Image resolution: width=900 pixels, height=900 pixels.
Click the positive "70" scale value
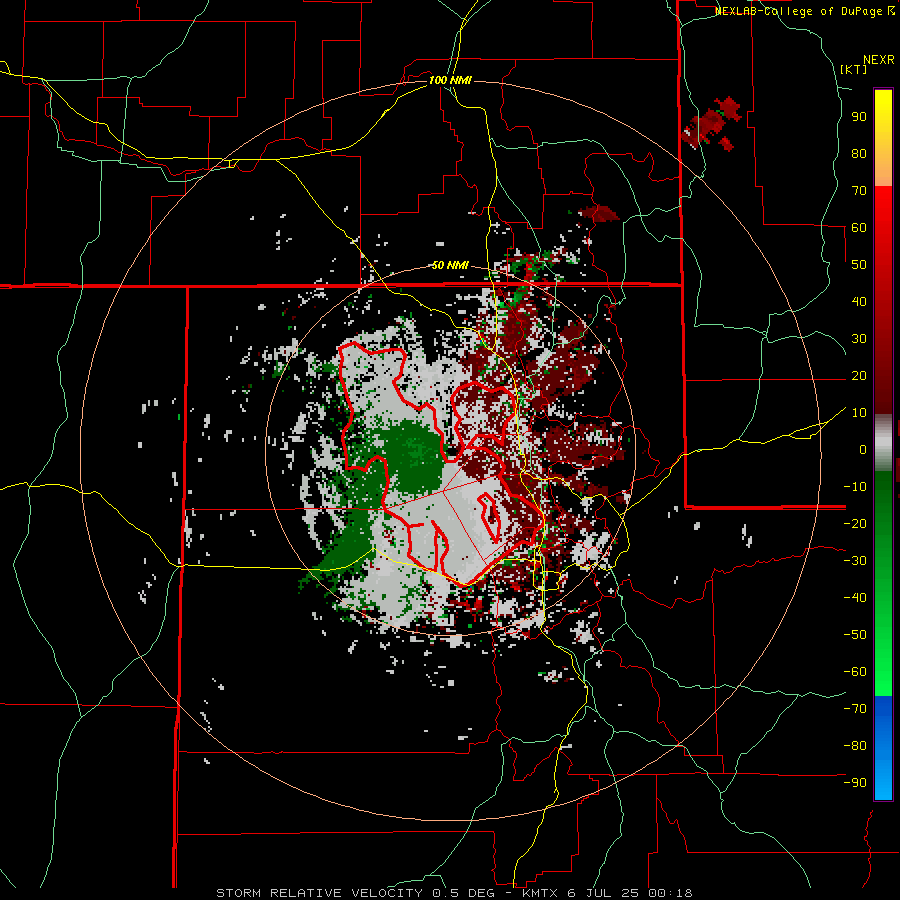coord(859,191)
